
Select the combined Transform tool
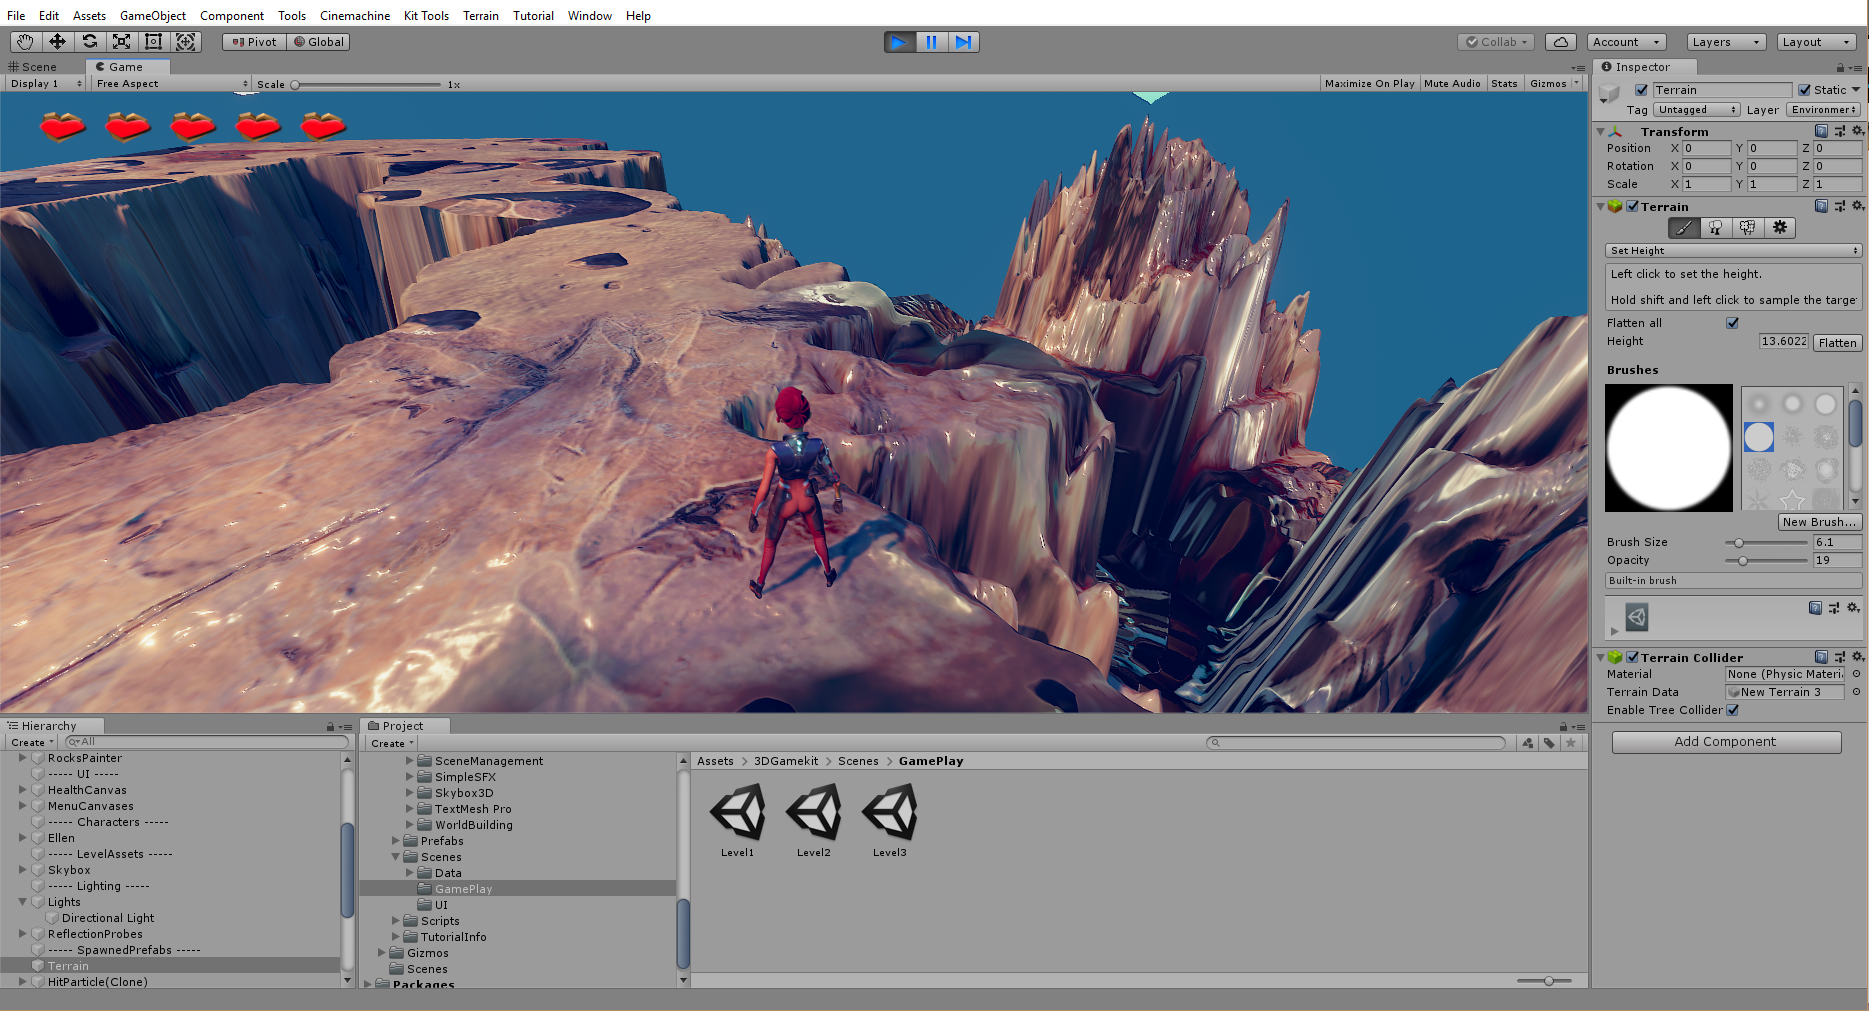185,42
